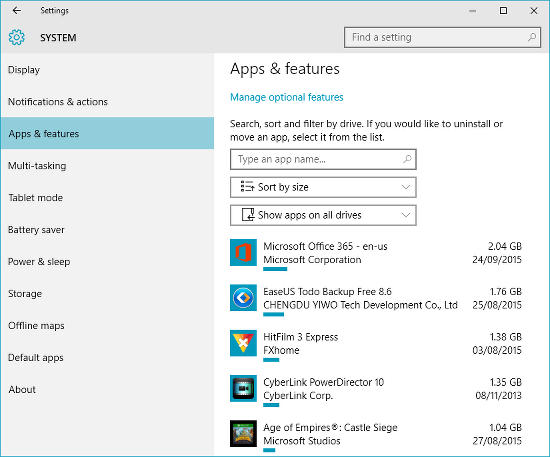The image size is (550, 457).
Task: Click the 1.04 GB size value
Action: pos(505,427)
